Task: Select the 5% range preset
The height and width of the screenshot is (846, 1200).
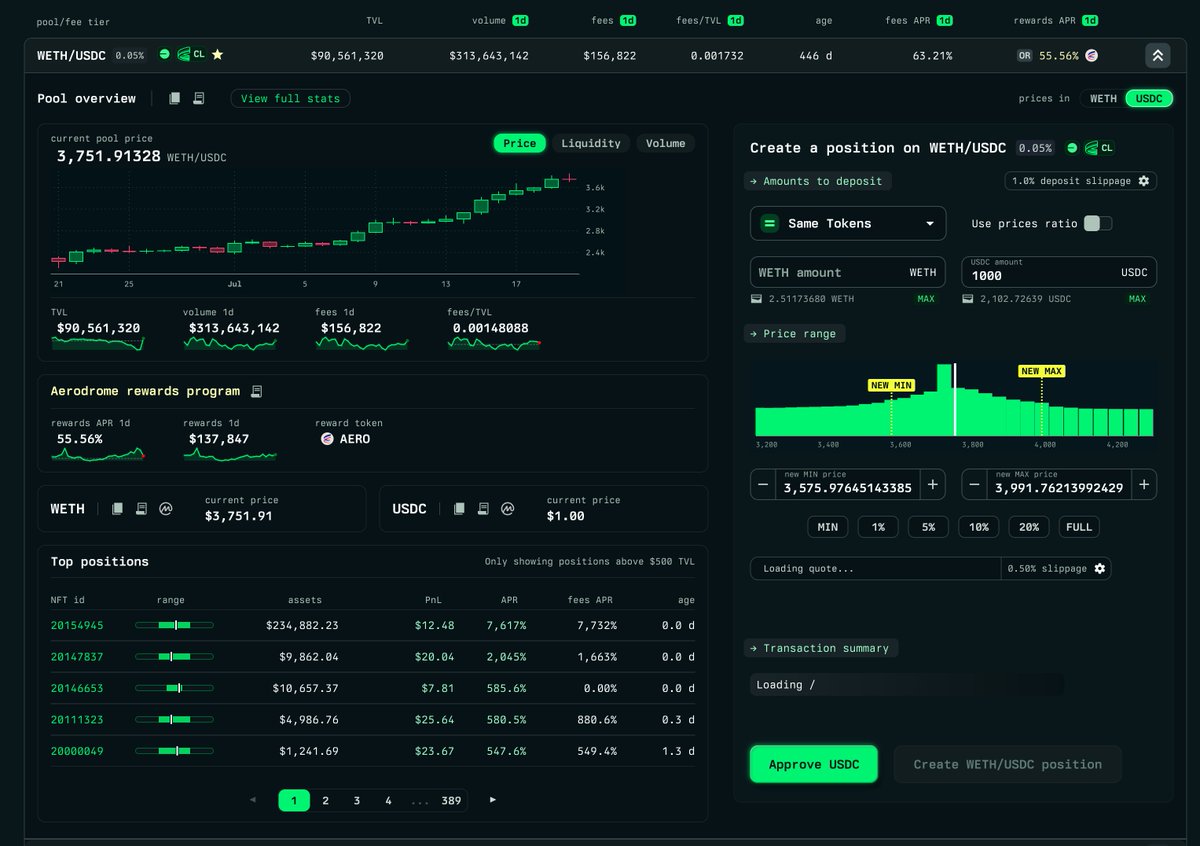Action: (928, 527)
